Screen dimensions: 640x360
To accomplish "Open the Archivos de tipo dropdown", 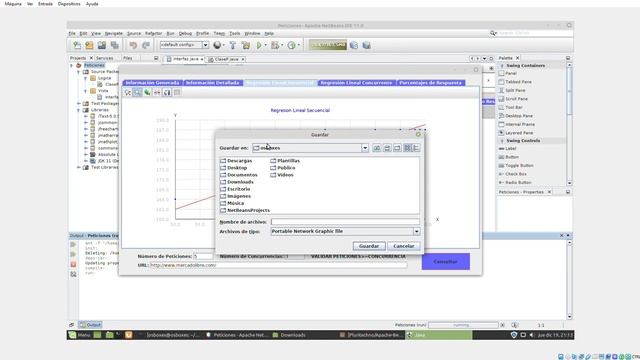I will [416, 231].
